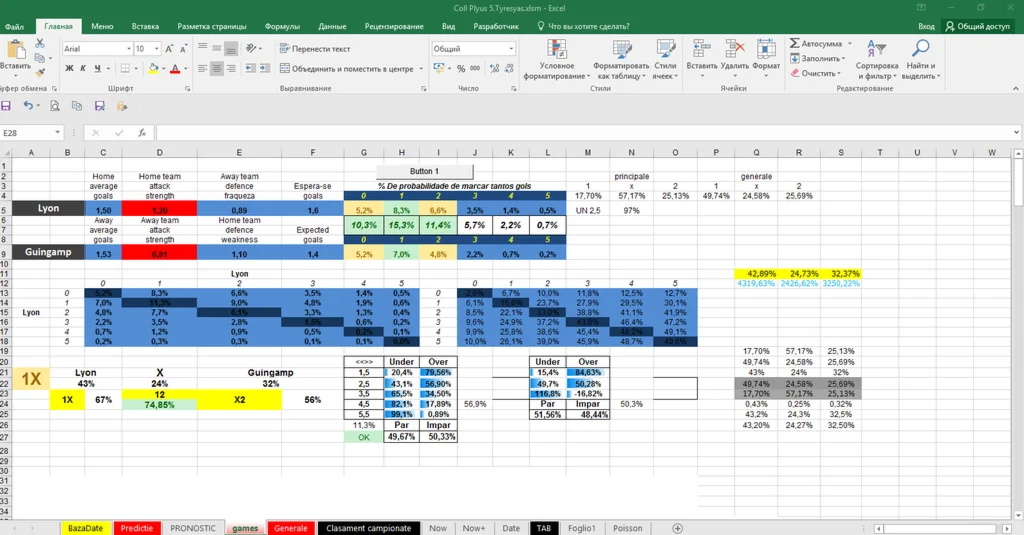Screen dimensions: 1024x535
Task: Toggle bottom vertical alignment
Action: click(231, 49)
